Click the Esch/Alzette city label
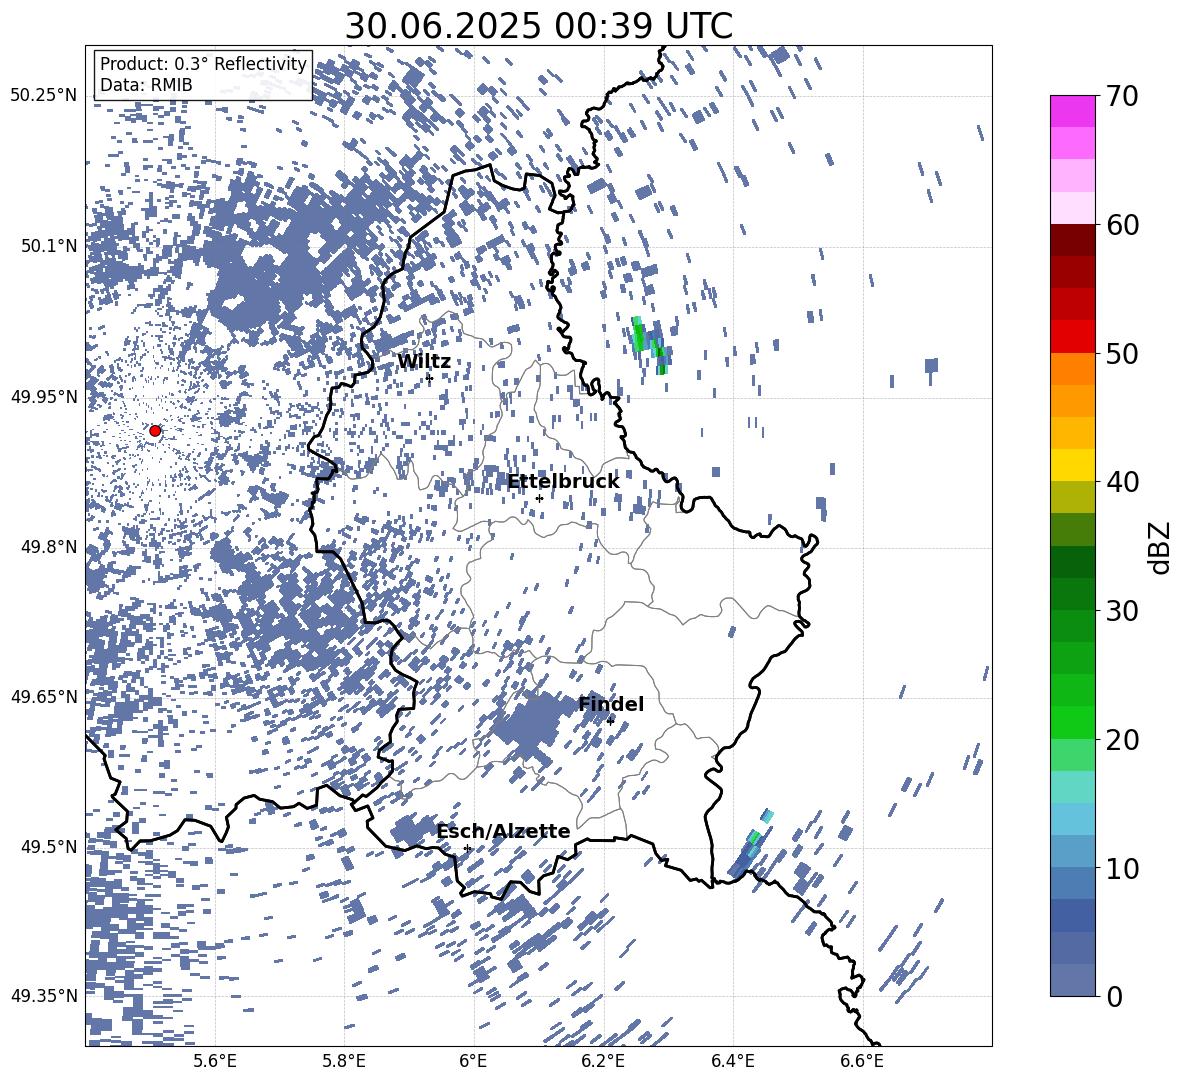Viewport: 1184px width, 1081px height. coord(503,832)
